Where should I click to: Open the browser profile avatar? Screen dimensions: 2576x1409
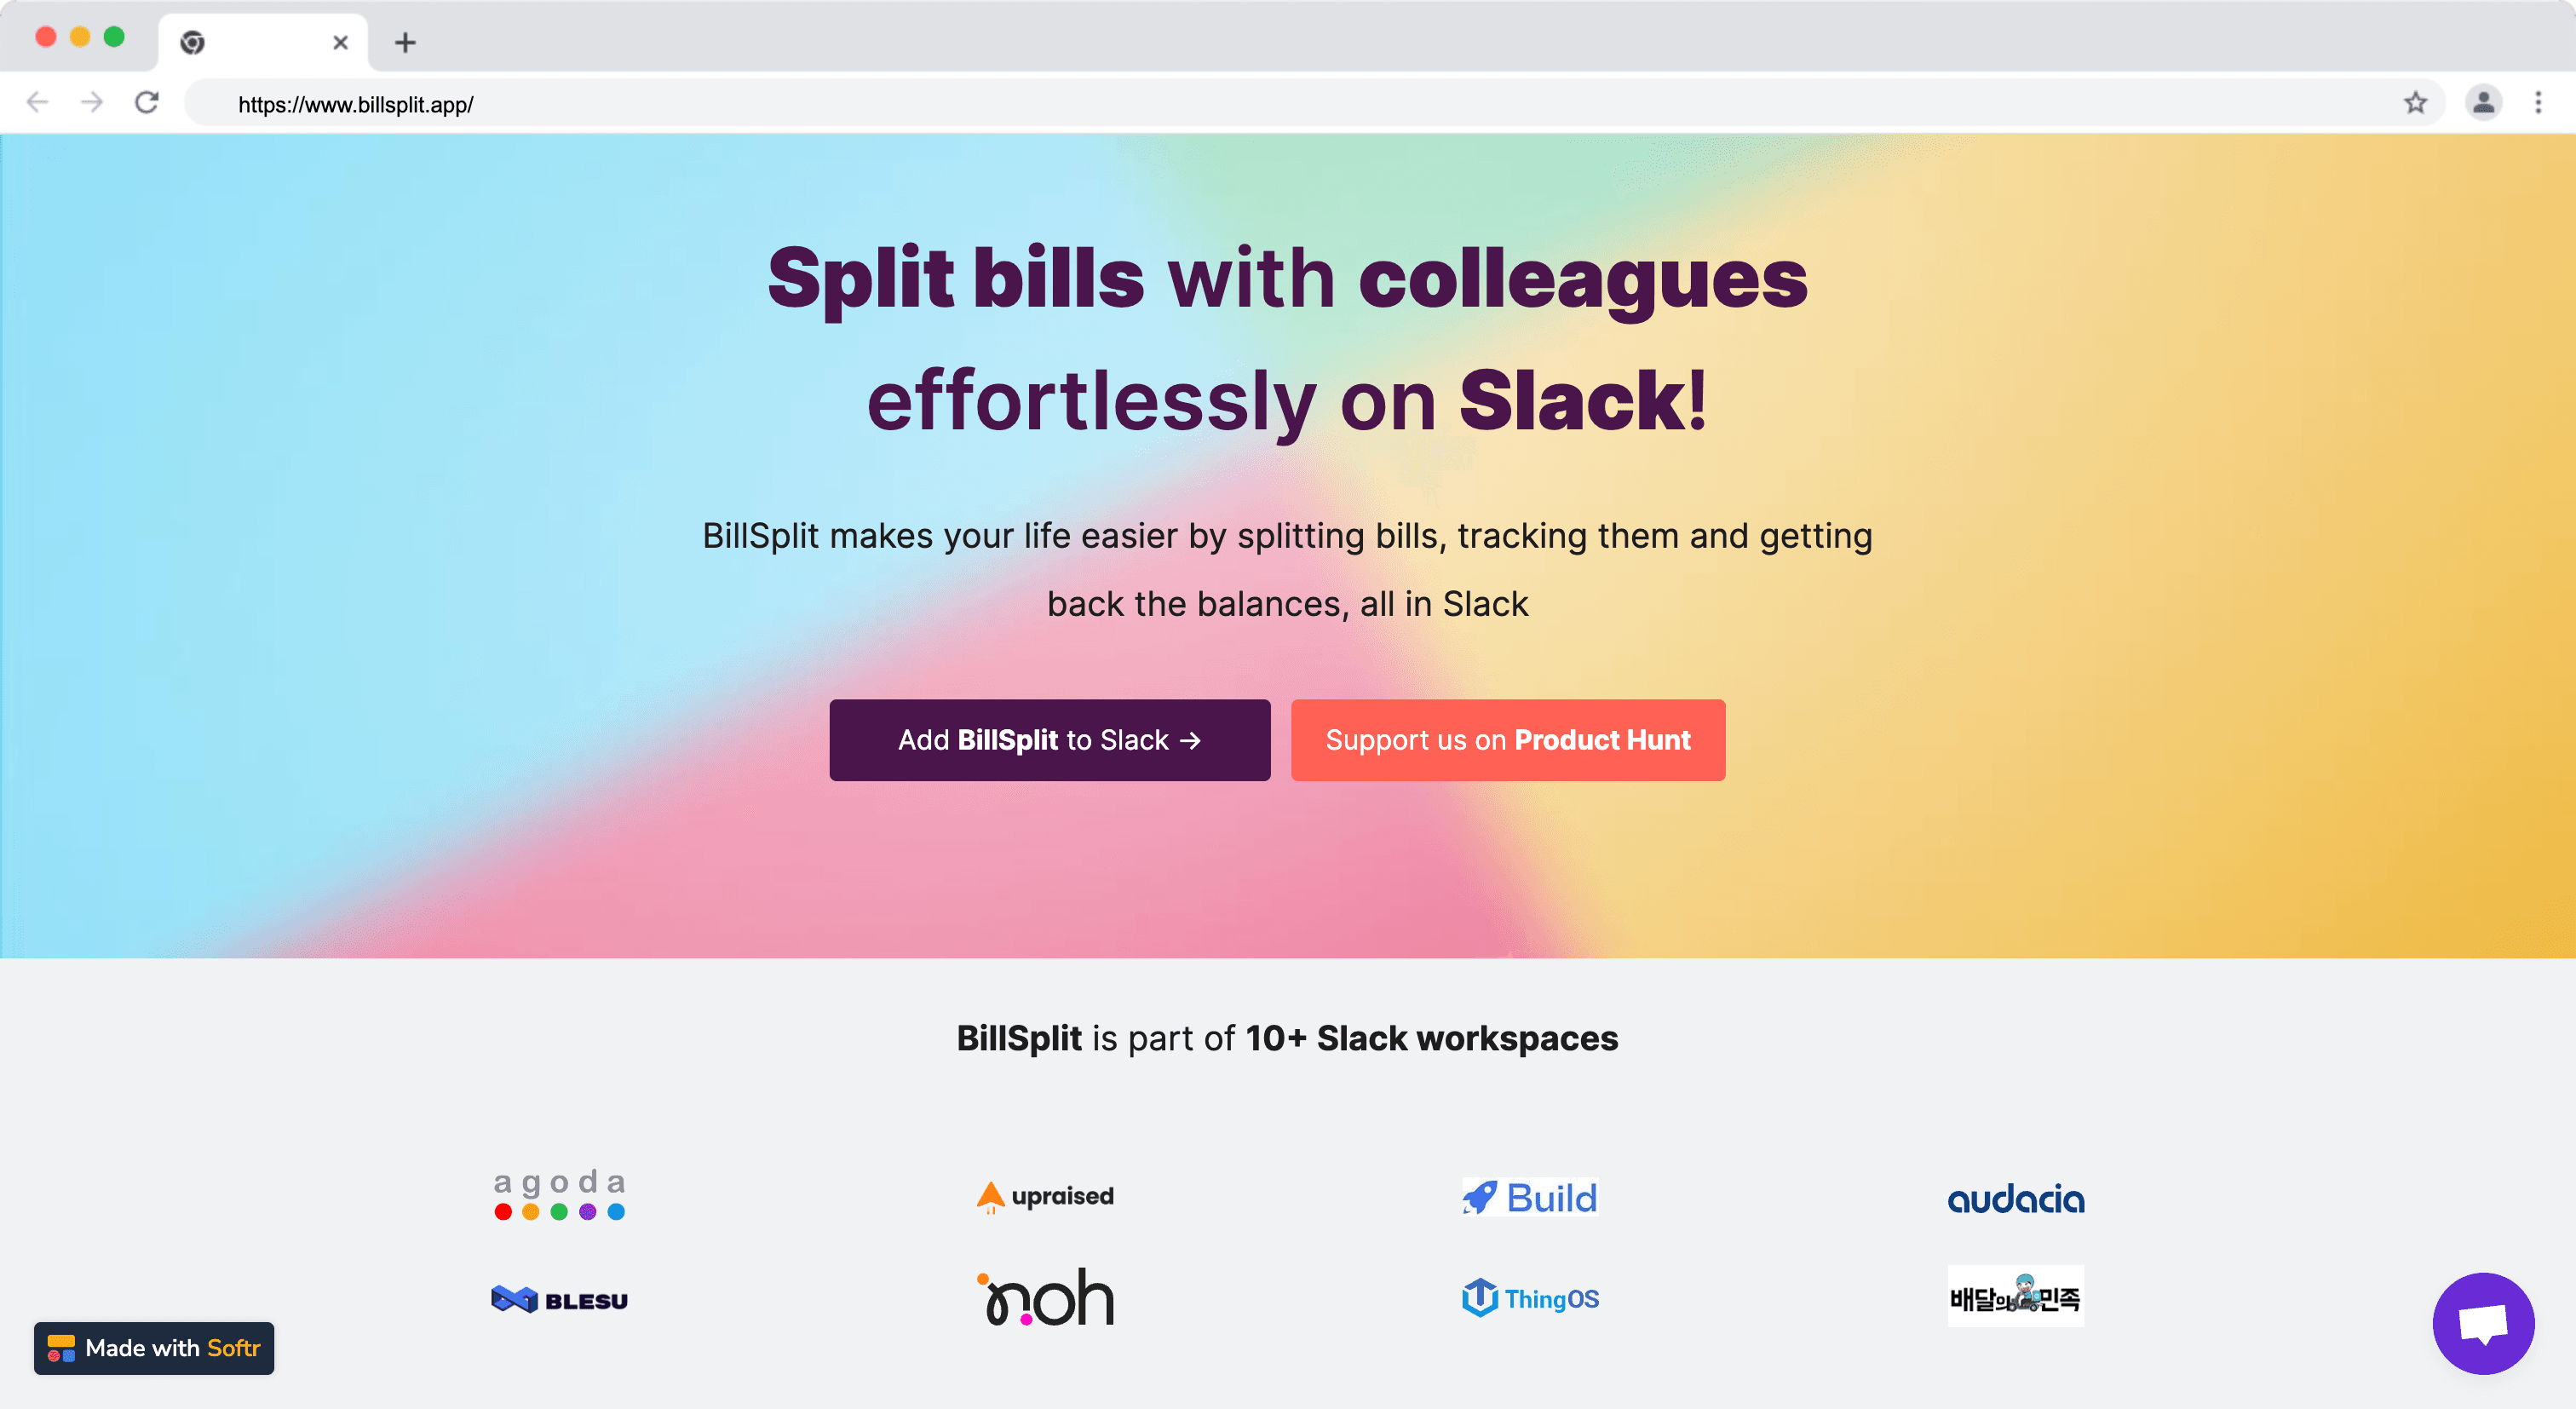click(x=2483, y=102)
